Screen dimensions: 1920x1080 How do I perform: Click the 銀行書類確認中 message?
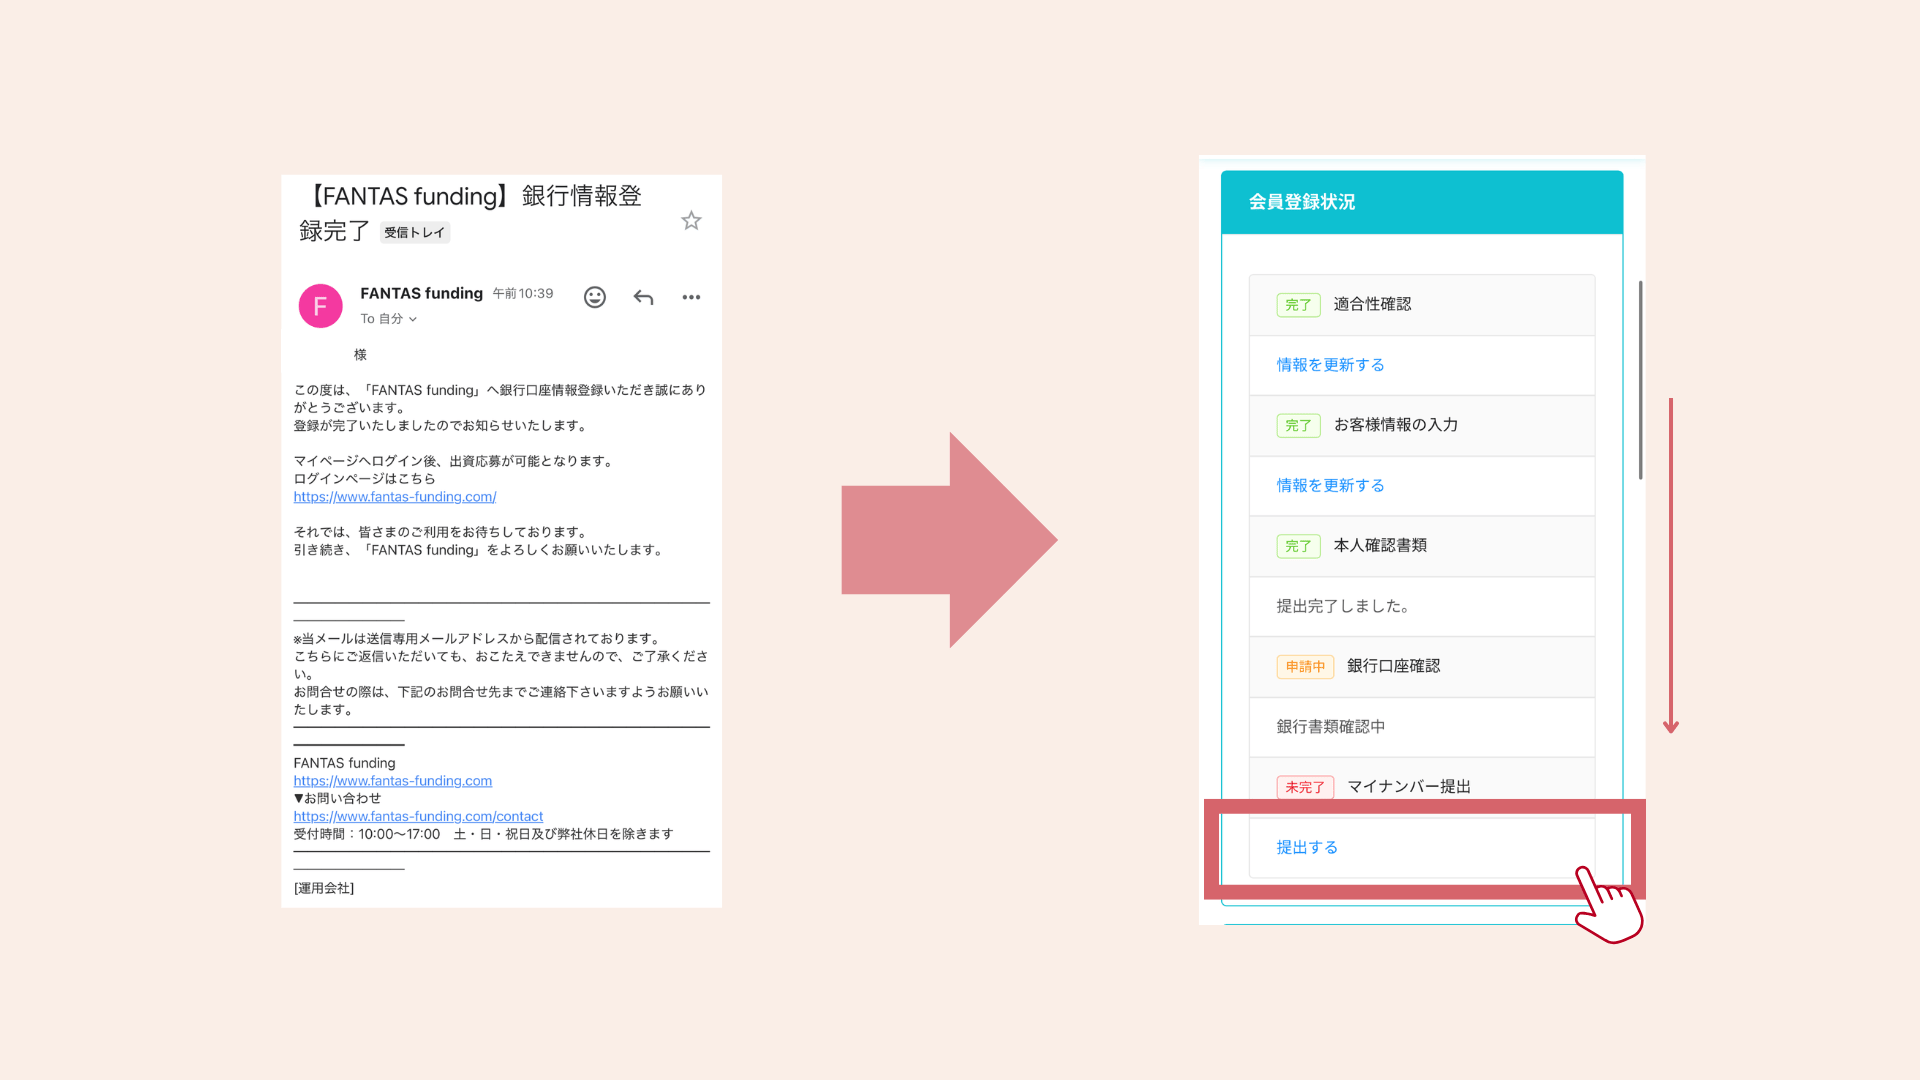(x=1330, y=727)
